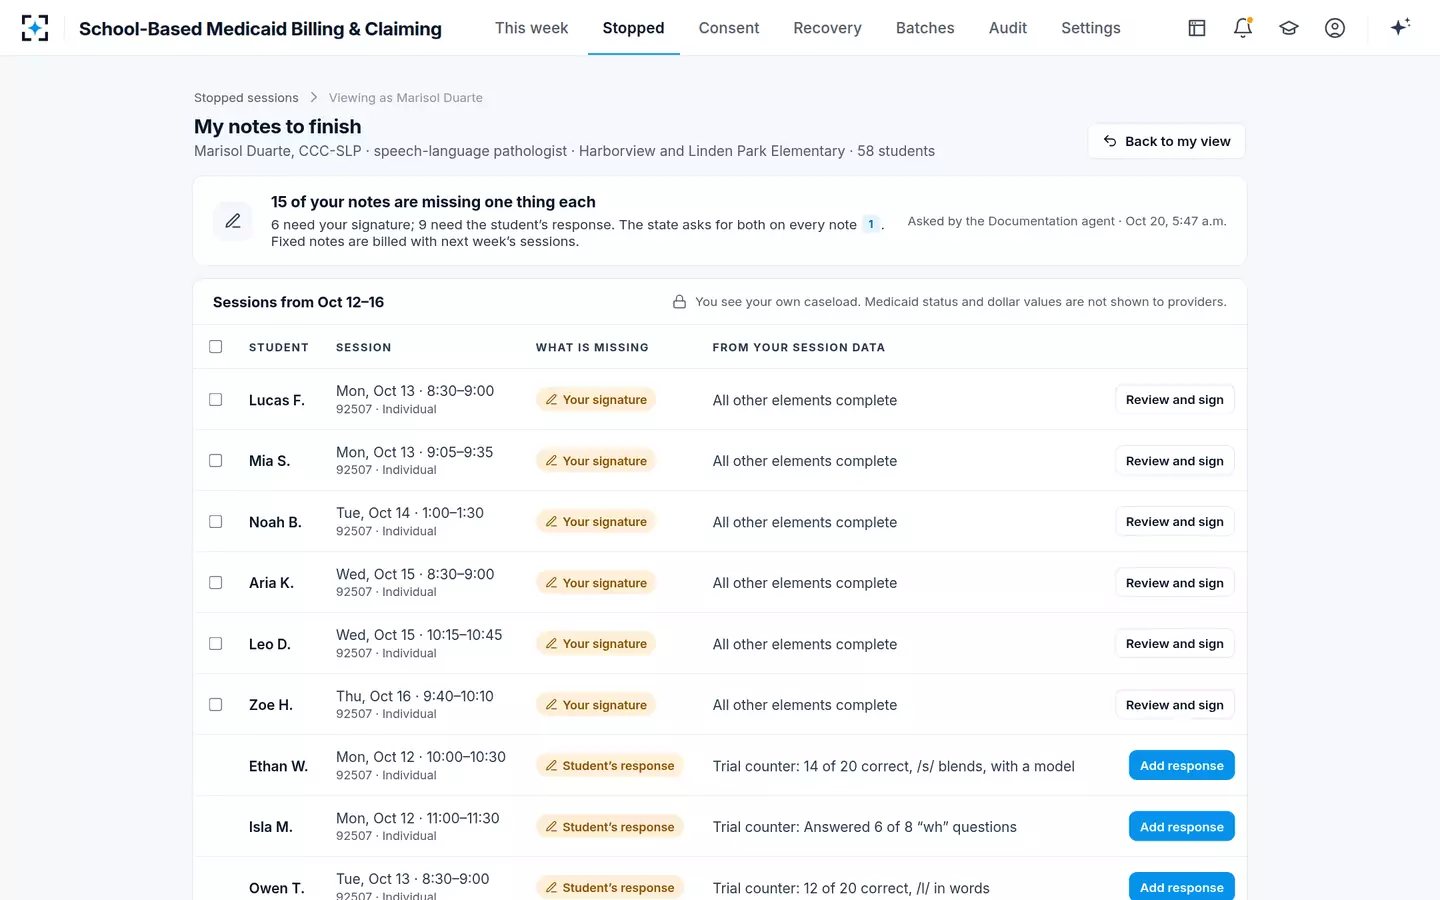
Task: Click the pencil icon in the notes banner
Action: coord(233,221)
